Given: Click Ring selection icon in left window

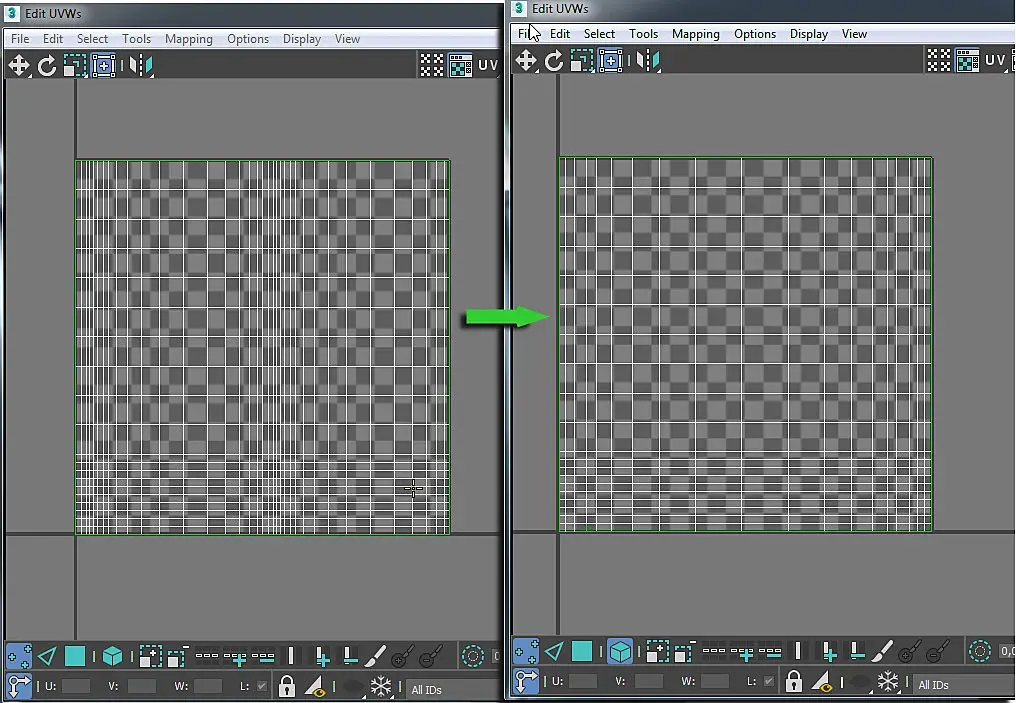Looking at the screenshot, I should tap(291, 656).
